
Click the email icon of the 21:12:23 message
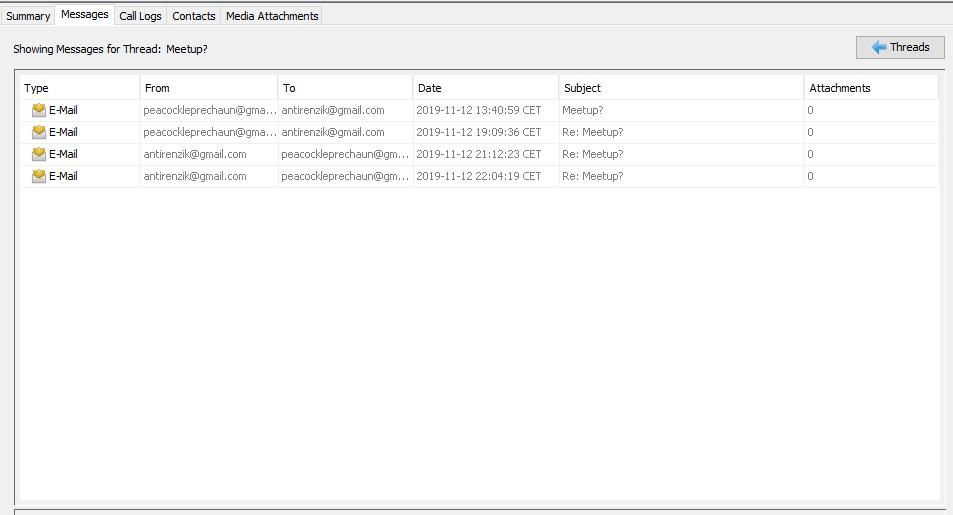tap(39, 154)
